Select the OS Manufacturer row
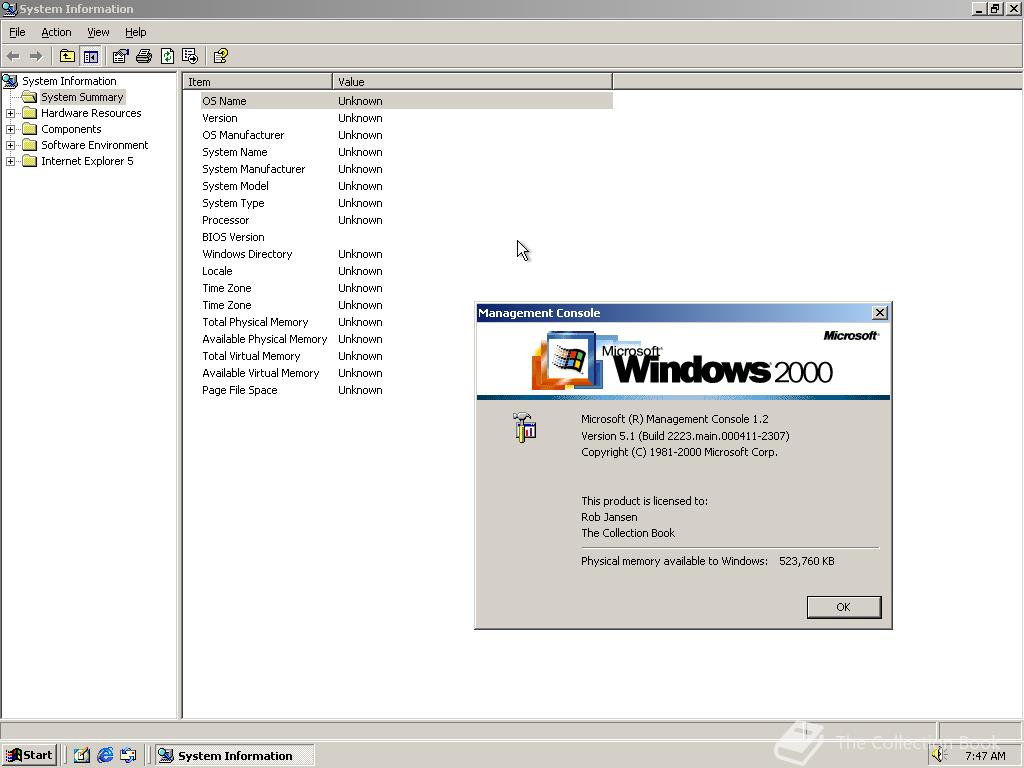The height and width of the screenshot is (768, 1024). (406, 135)
